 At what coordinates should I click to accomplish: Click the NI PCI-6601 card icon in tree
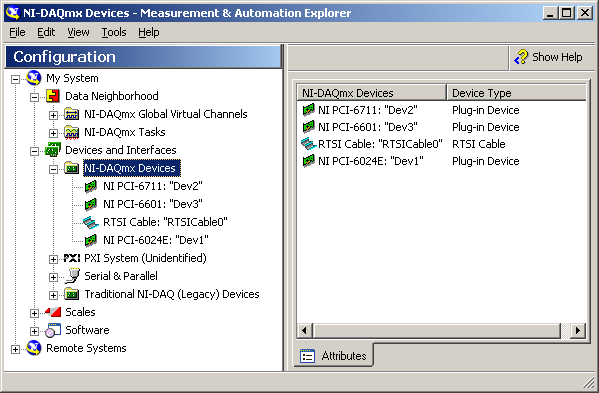91,204
